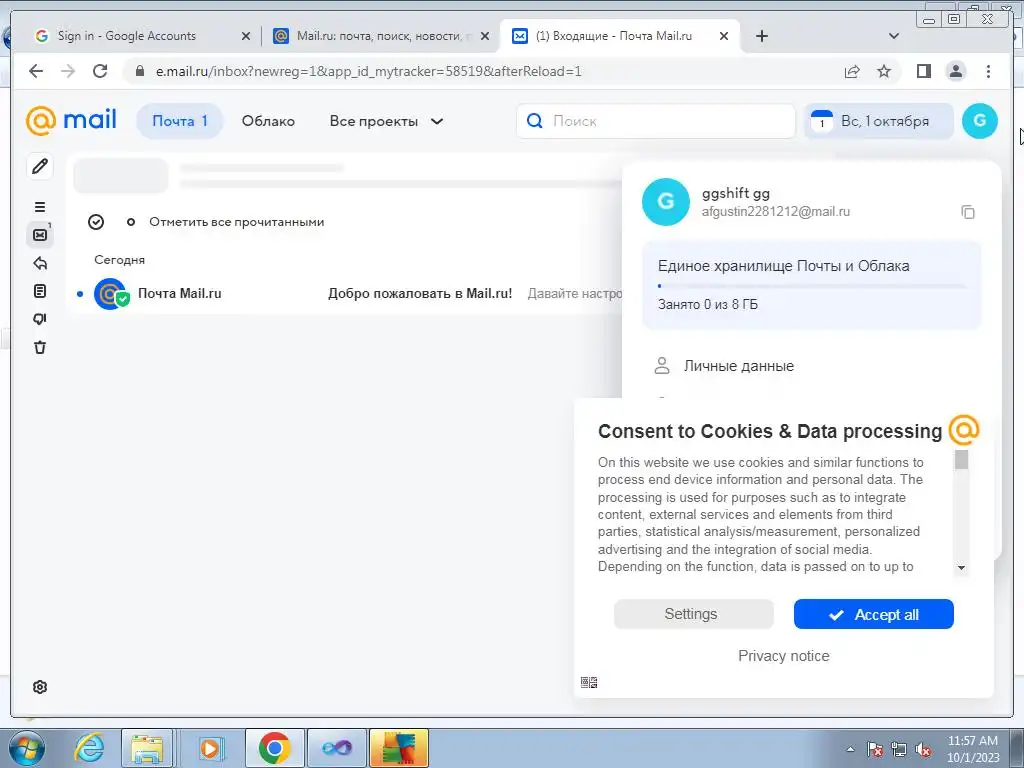Click the calendar icon next to Вс, 1 октября
This screenshot has width=1024, height=768.
coord(822,121)
